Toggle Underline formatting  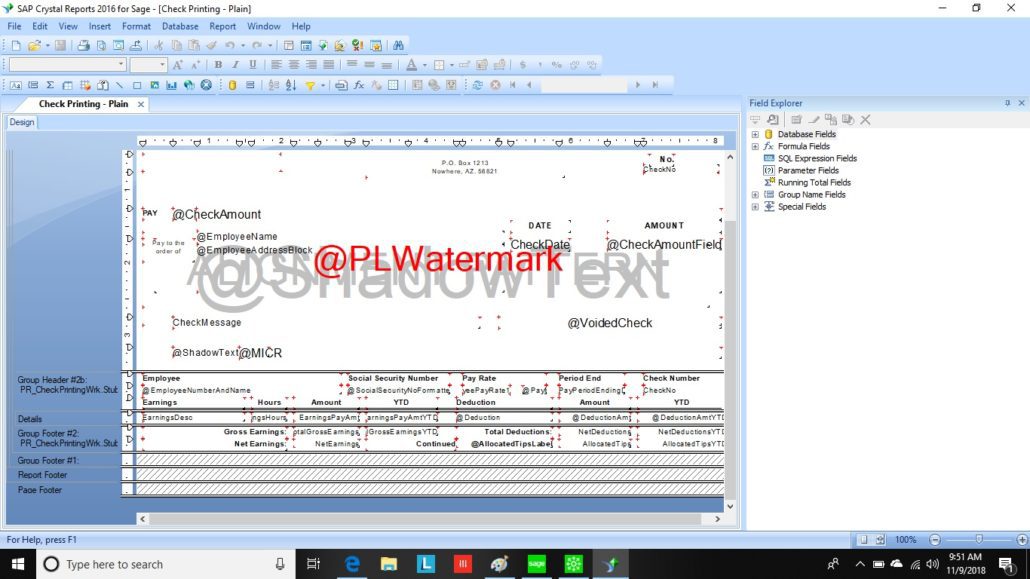click(x=251, y=65)
